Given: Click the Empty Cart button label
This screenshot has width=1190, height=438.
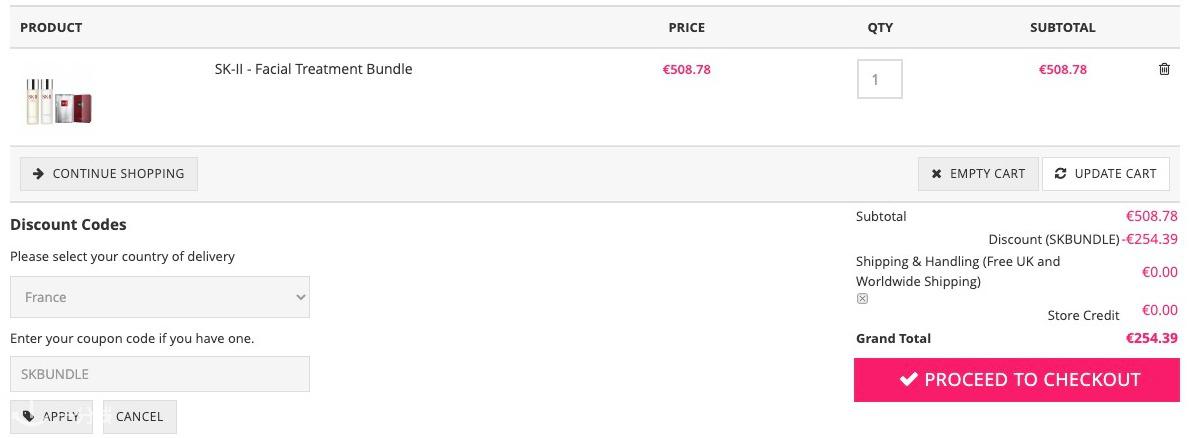Looking at the screenshot, I should pos(987,173).
